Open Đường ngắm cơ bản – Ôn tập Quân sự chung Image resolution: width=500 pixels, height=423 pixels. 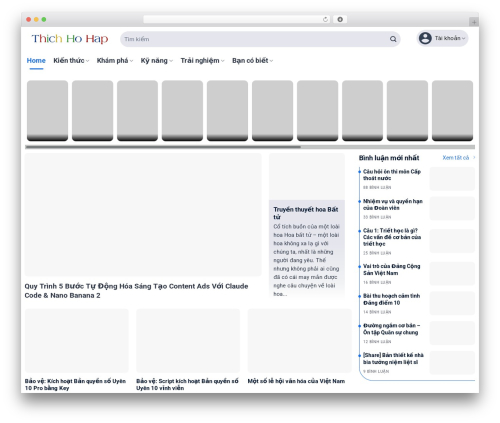point(391,329)
